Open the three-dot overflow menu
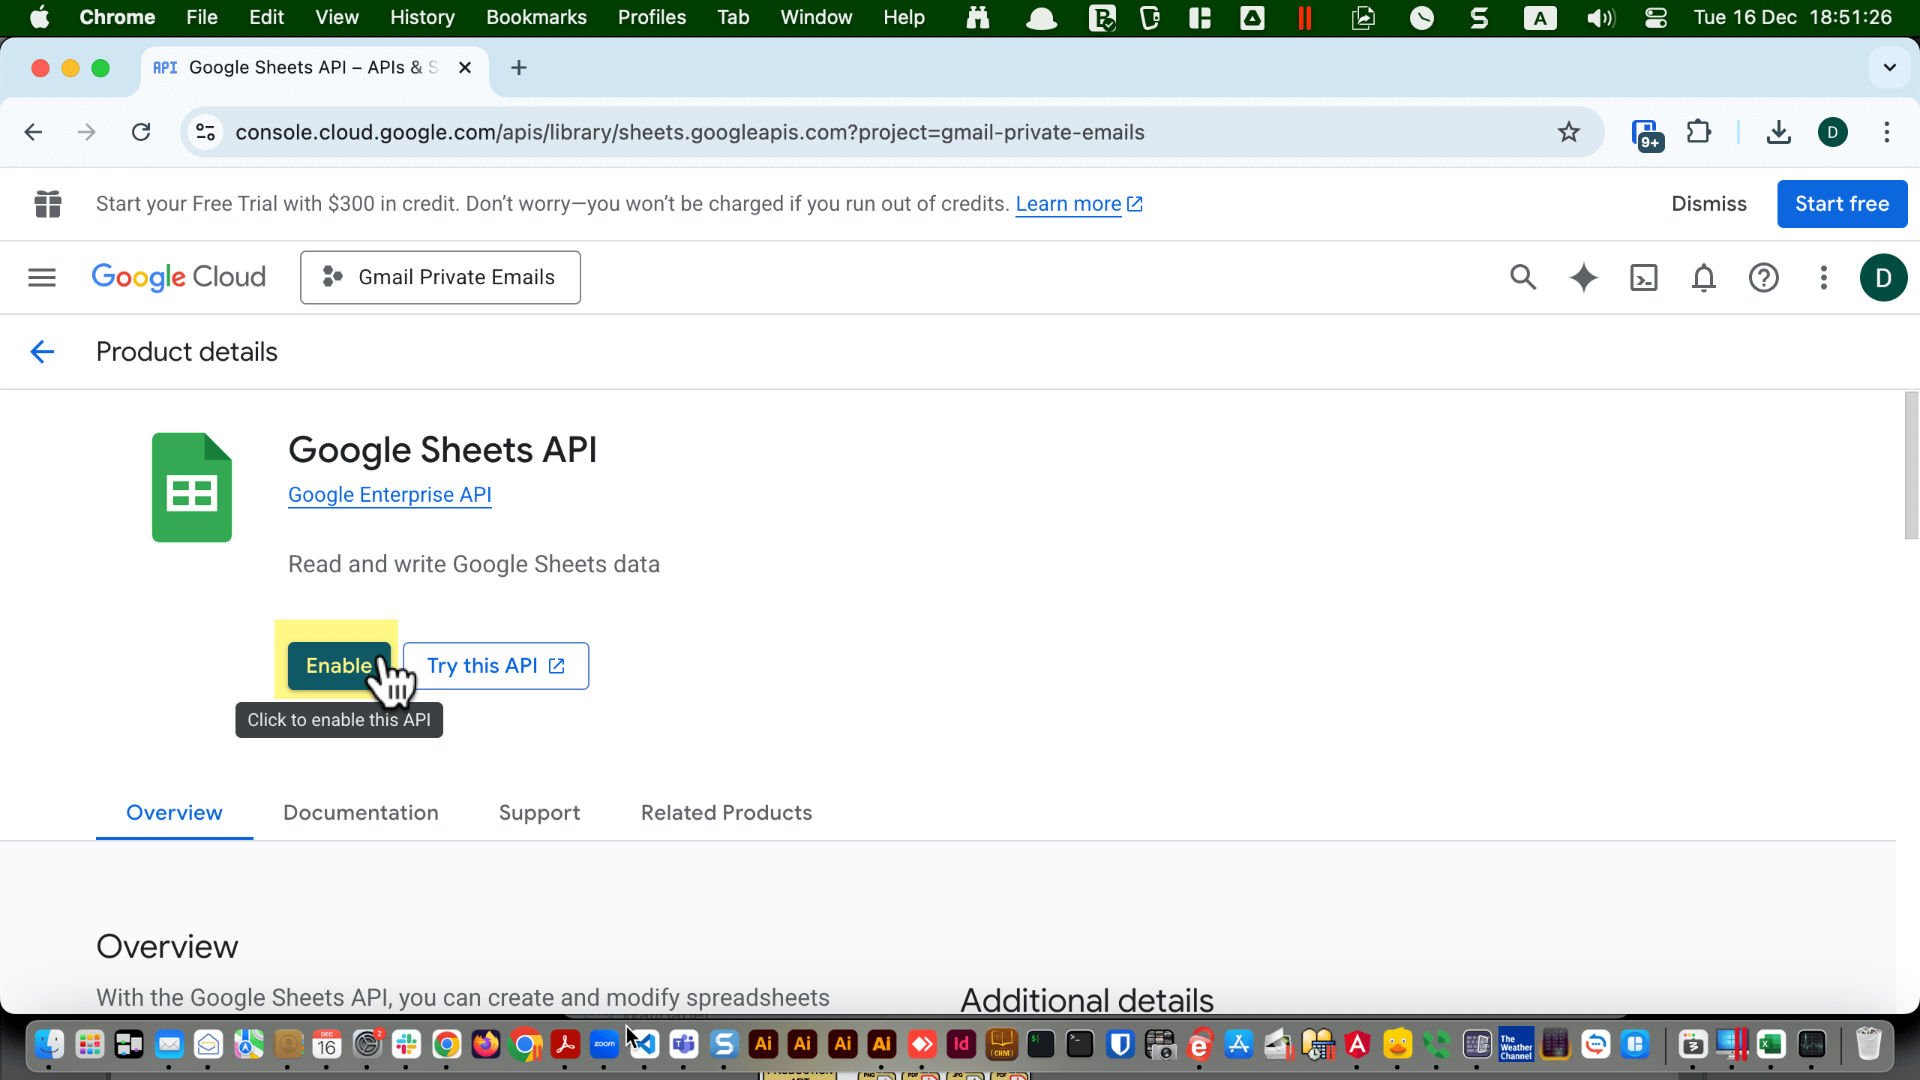The width and height of the screenshot is (1920, 1080). pyautogui.click(x=1824, y=277)
